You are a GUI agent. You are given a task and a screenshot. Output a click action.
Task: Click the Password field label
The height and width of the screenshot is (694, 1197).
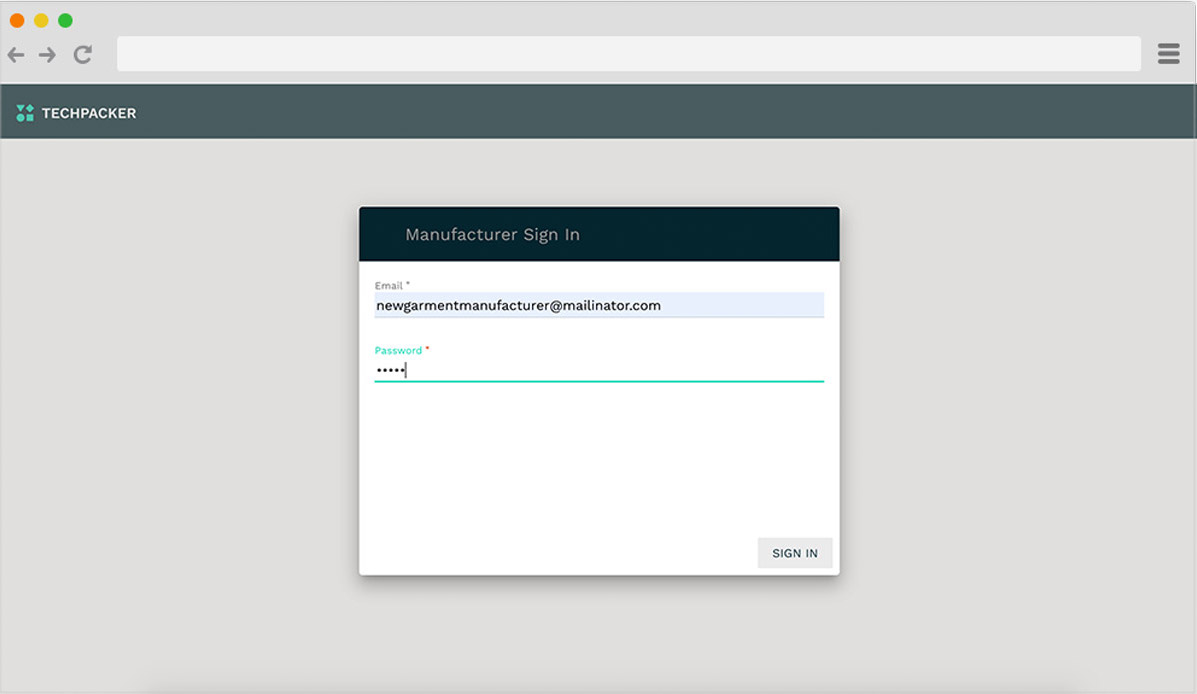pos(397,350)
